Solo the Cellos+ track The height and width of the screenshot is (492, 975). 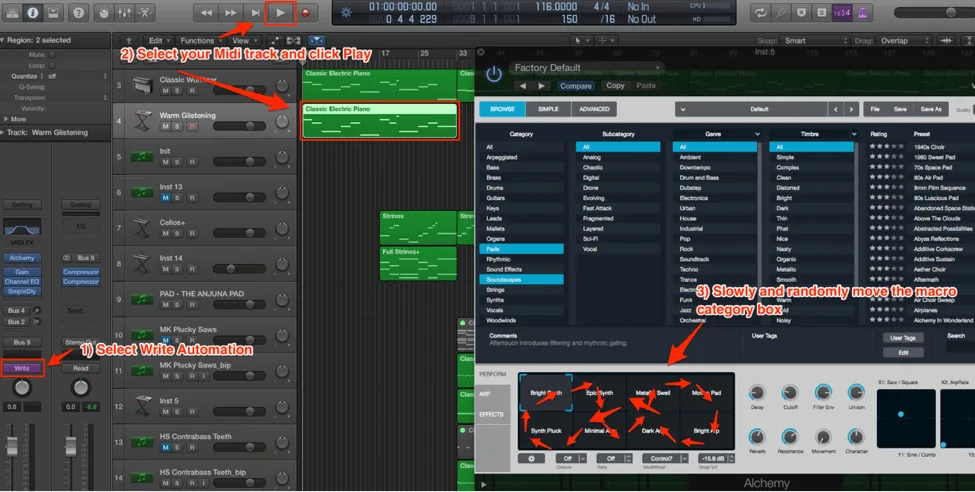pos(178,233)
